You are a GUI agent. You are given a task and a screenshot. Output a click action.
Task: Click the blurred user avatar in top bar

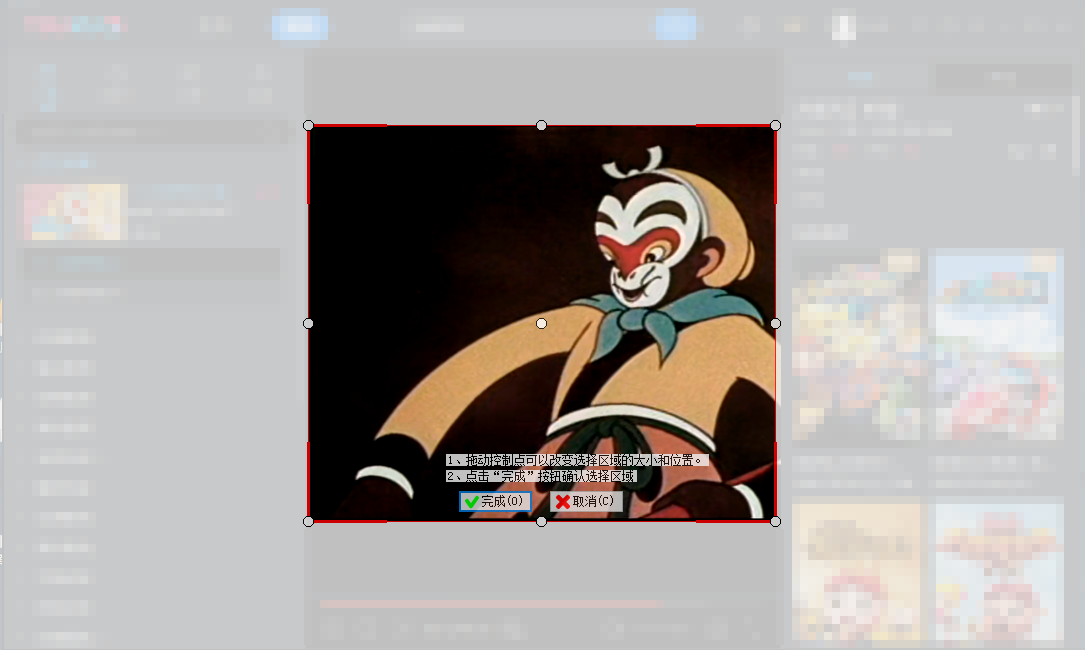coord(843,26)
